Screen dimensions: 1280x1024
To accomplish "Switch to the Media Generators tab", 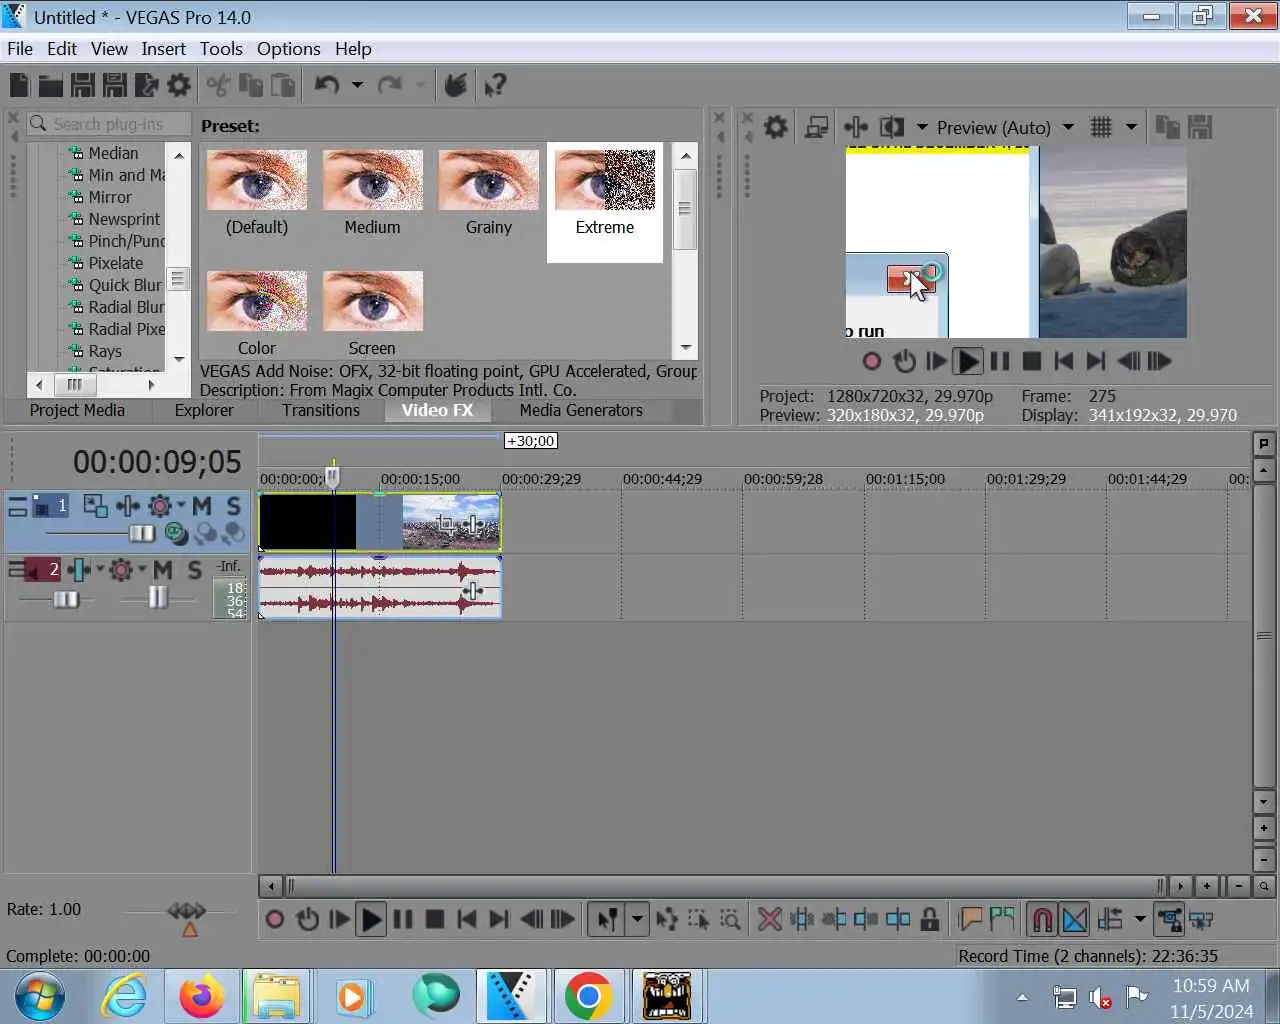I will click(x=581, y=410).
